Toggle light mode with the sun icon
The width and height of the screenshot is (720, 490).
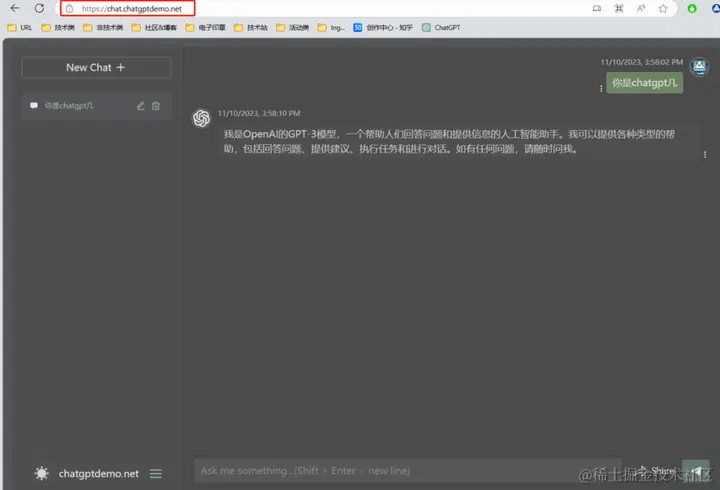[41, 473]
